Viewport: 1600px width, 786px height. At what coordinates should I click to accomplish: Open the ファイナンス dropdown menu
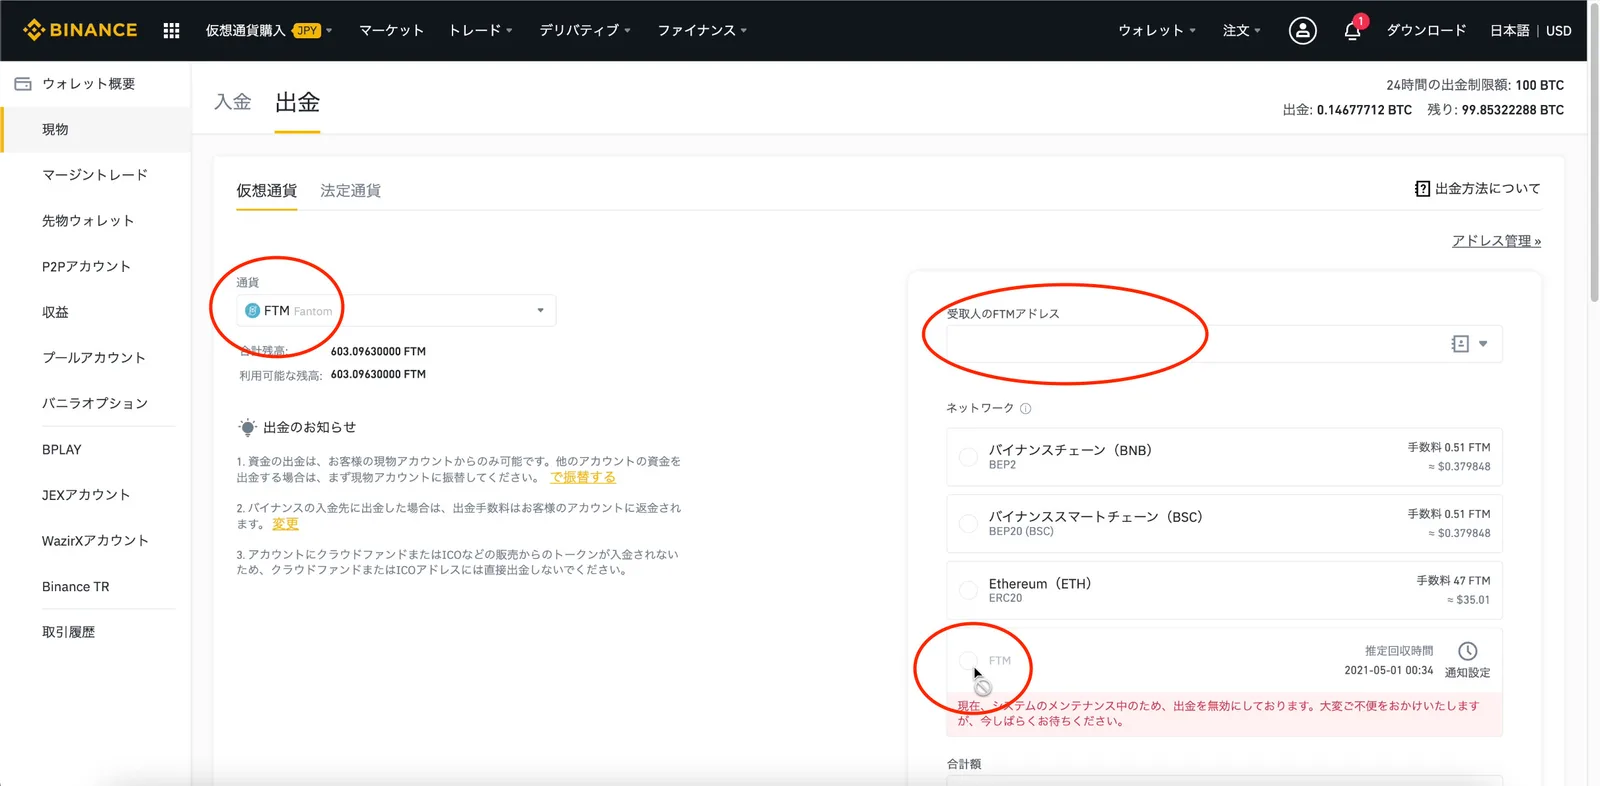tap(702, 31)
